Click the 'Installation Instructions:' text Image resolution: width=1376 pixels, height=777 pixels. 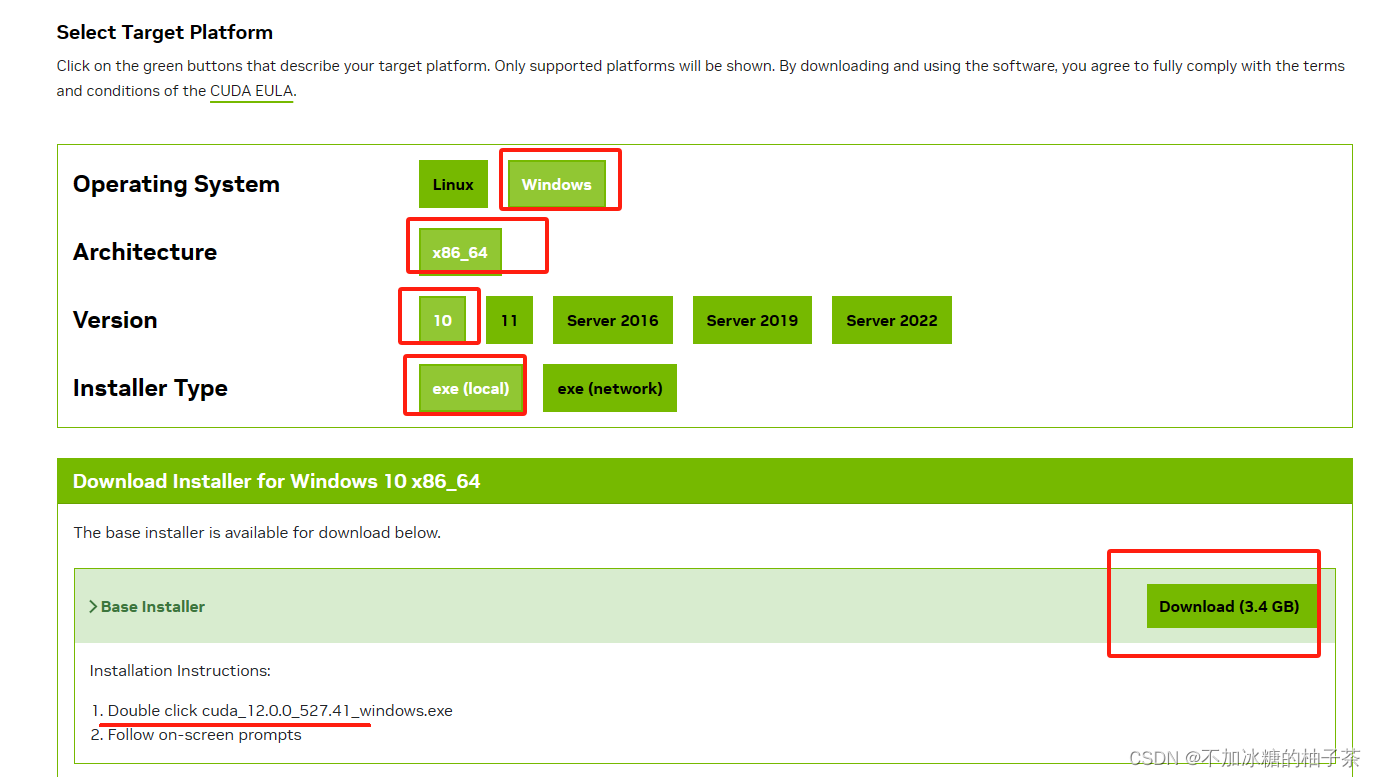(180, 670)
